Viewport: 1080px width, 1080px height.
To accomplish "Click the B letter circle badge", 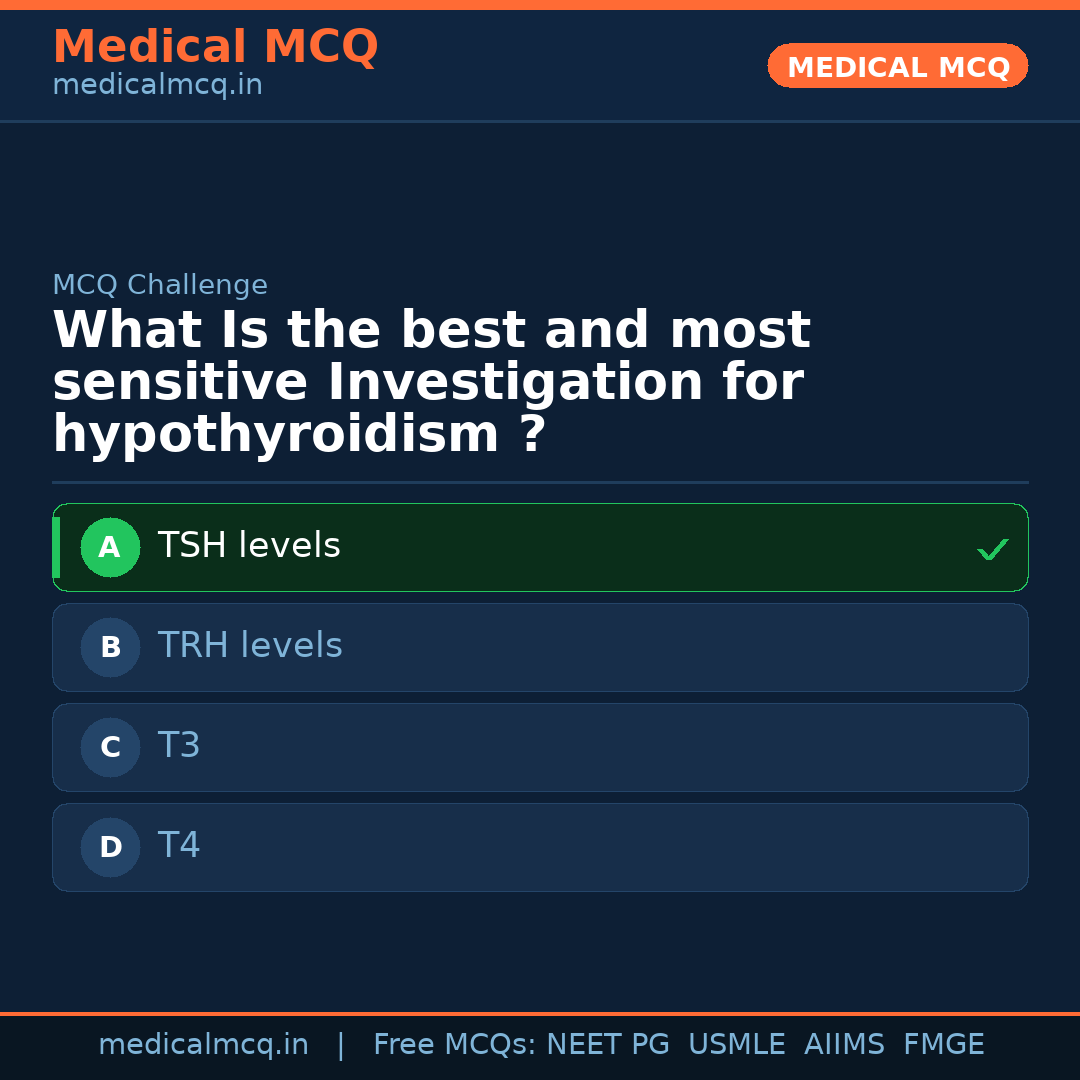I will (x=110, y=648).
